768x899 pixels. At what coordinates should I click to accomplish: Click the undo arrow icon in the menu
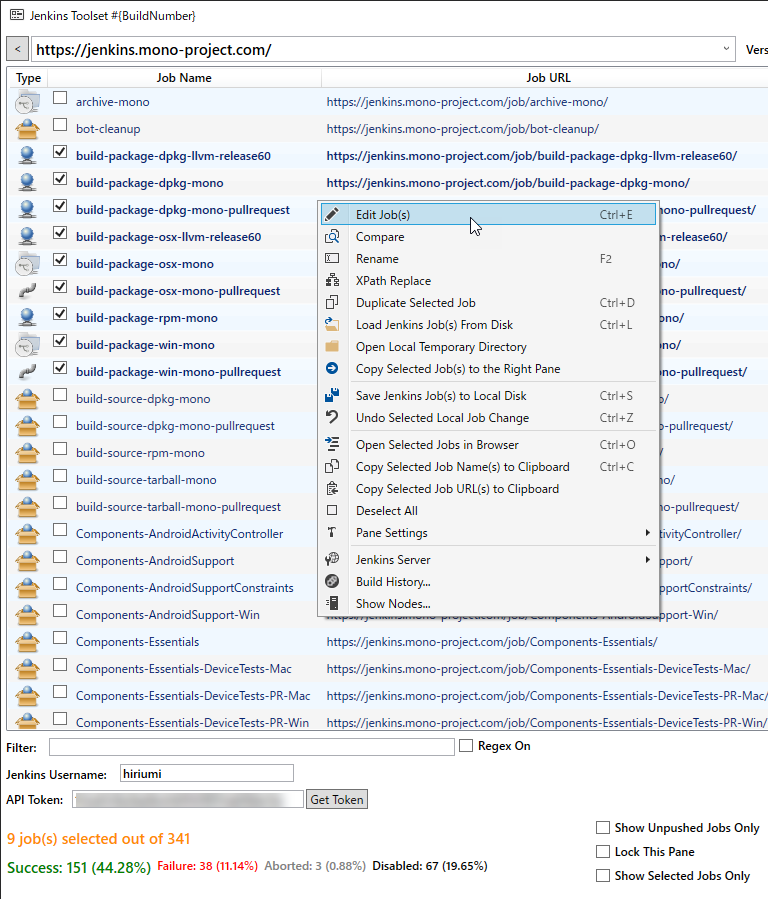point(332,417)
